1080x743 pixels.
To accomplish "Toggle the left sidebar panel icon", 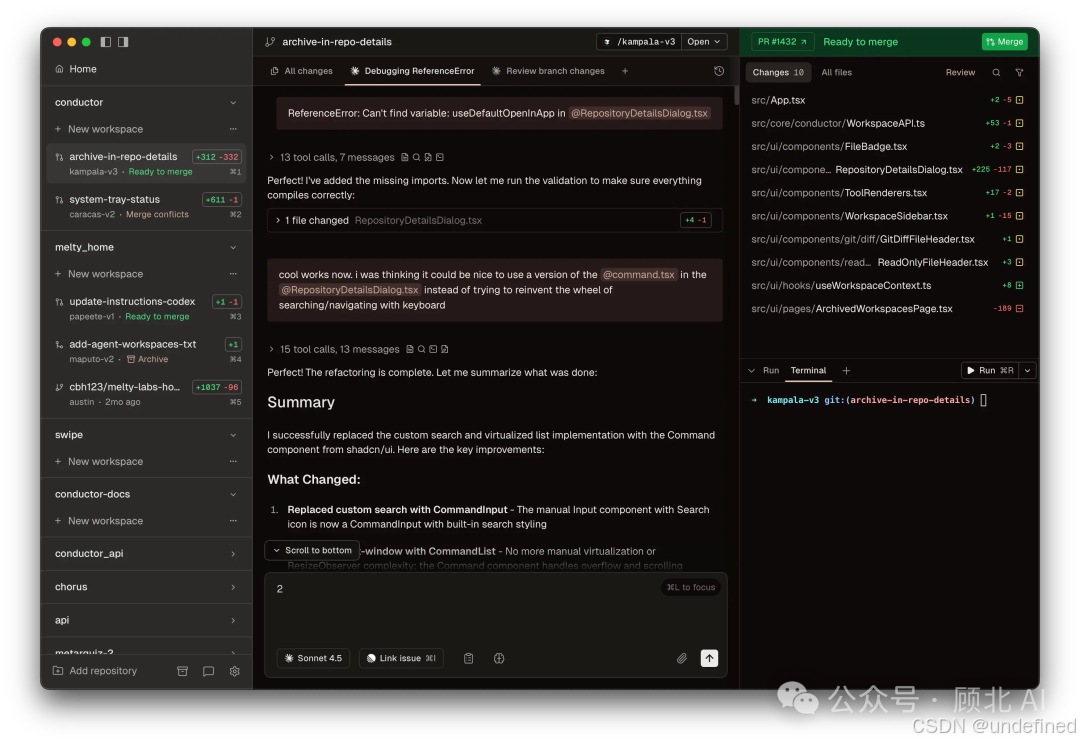I will tap(105, 42).
